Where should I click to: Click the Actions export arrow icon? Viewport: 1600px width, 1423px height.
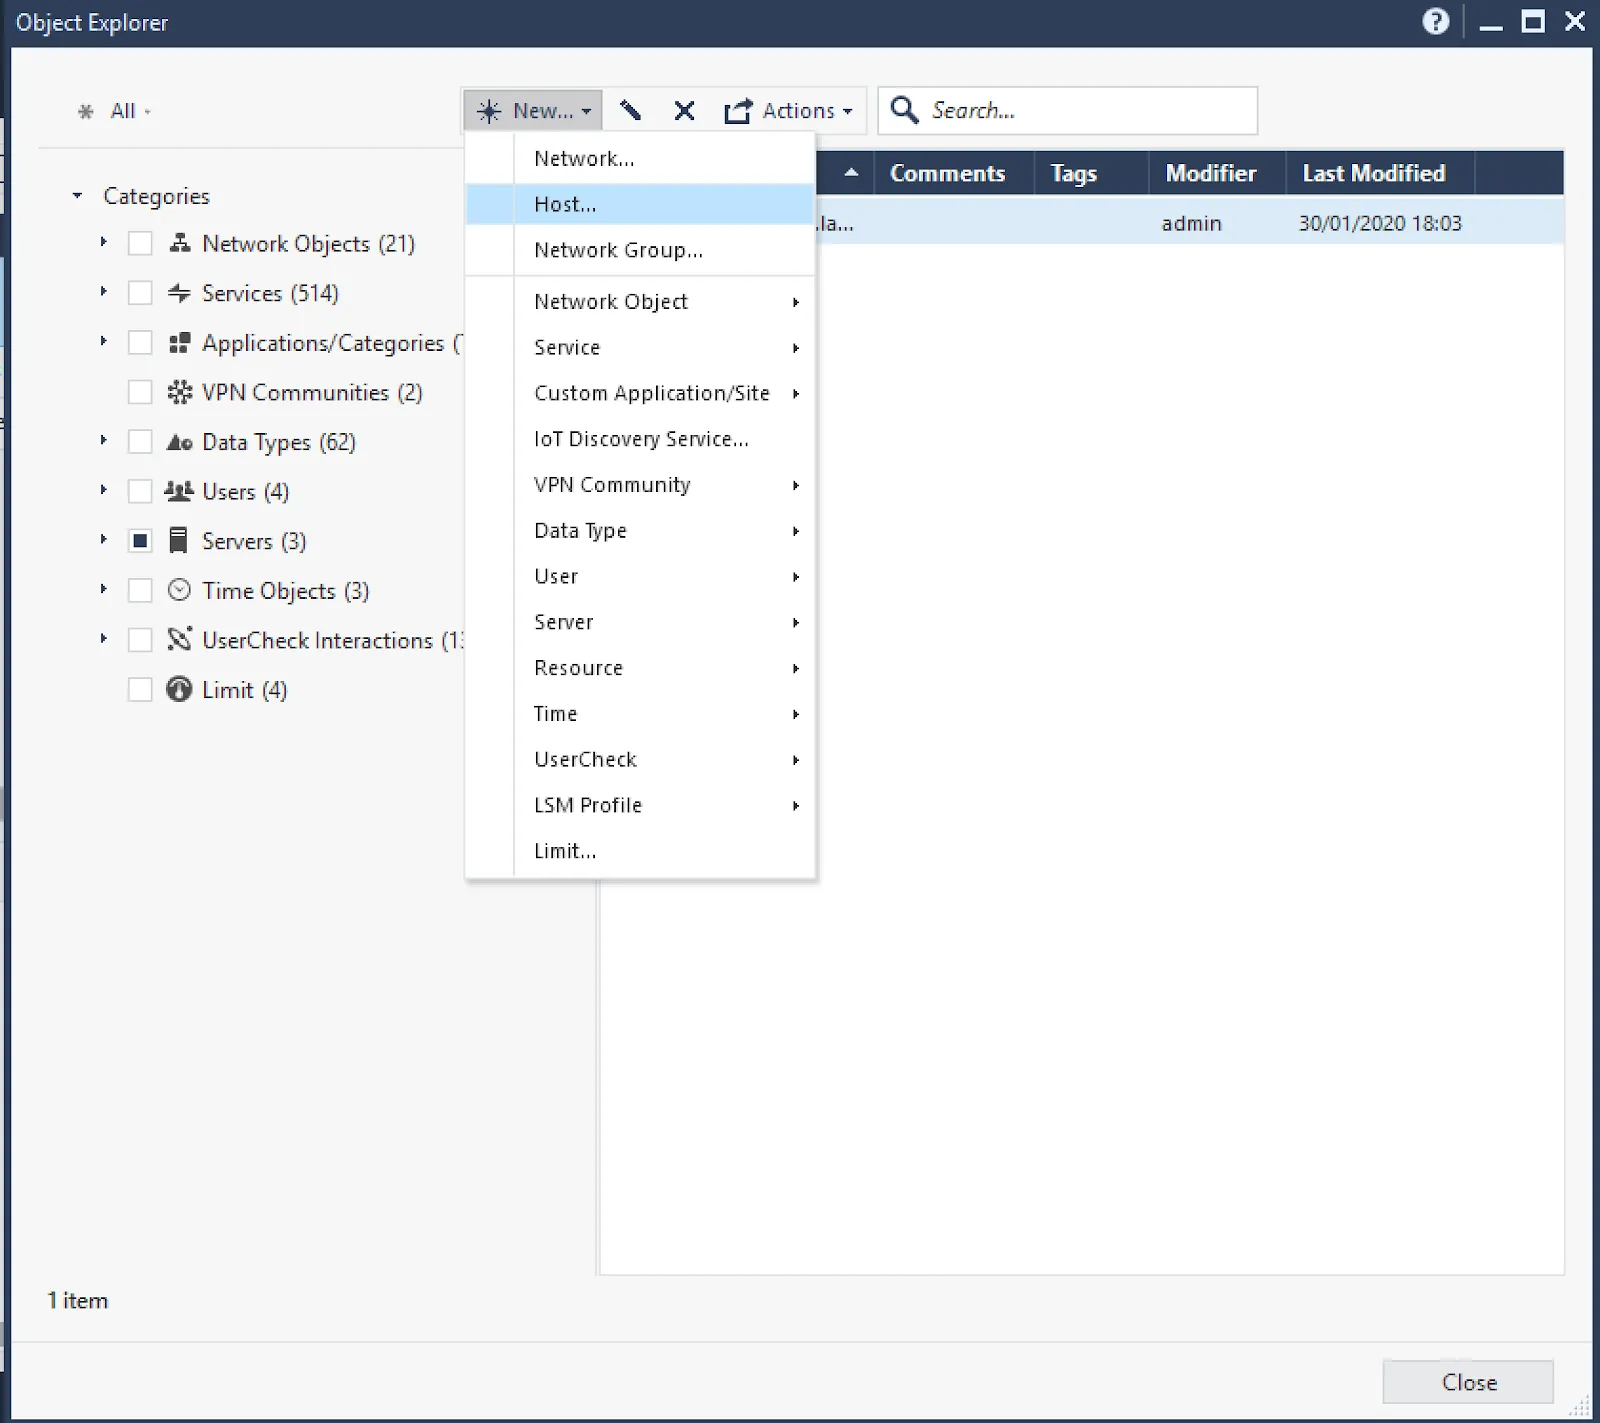coord(737,110)
